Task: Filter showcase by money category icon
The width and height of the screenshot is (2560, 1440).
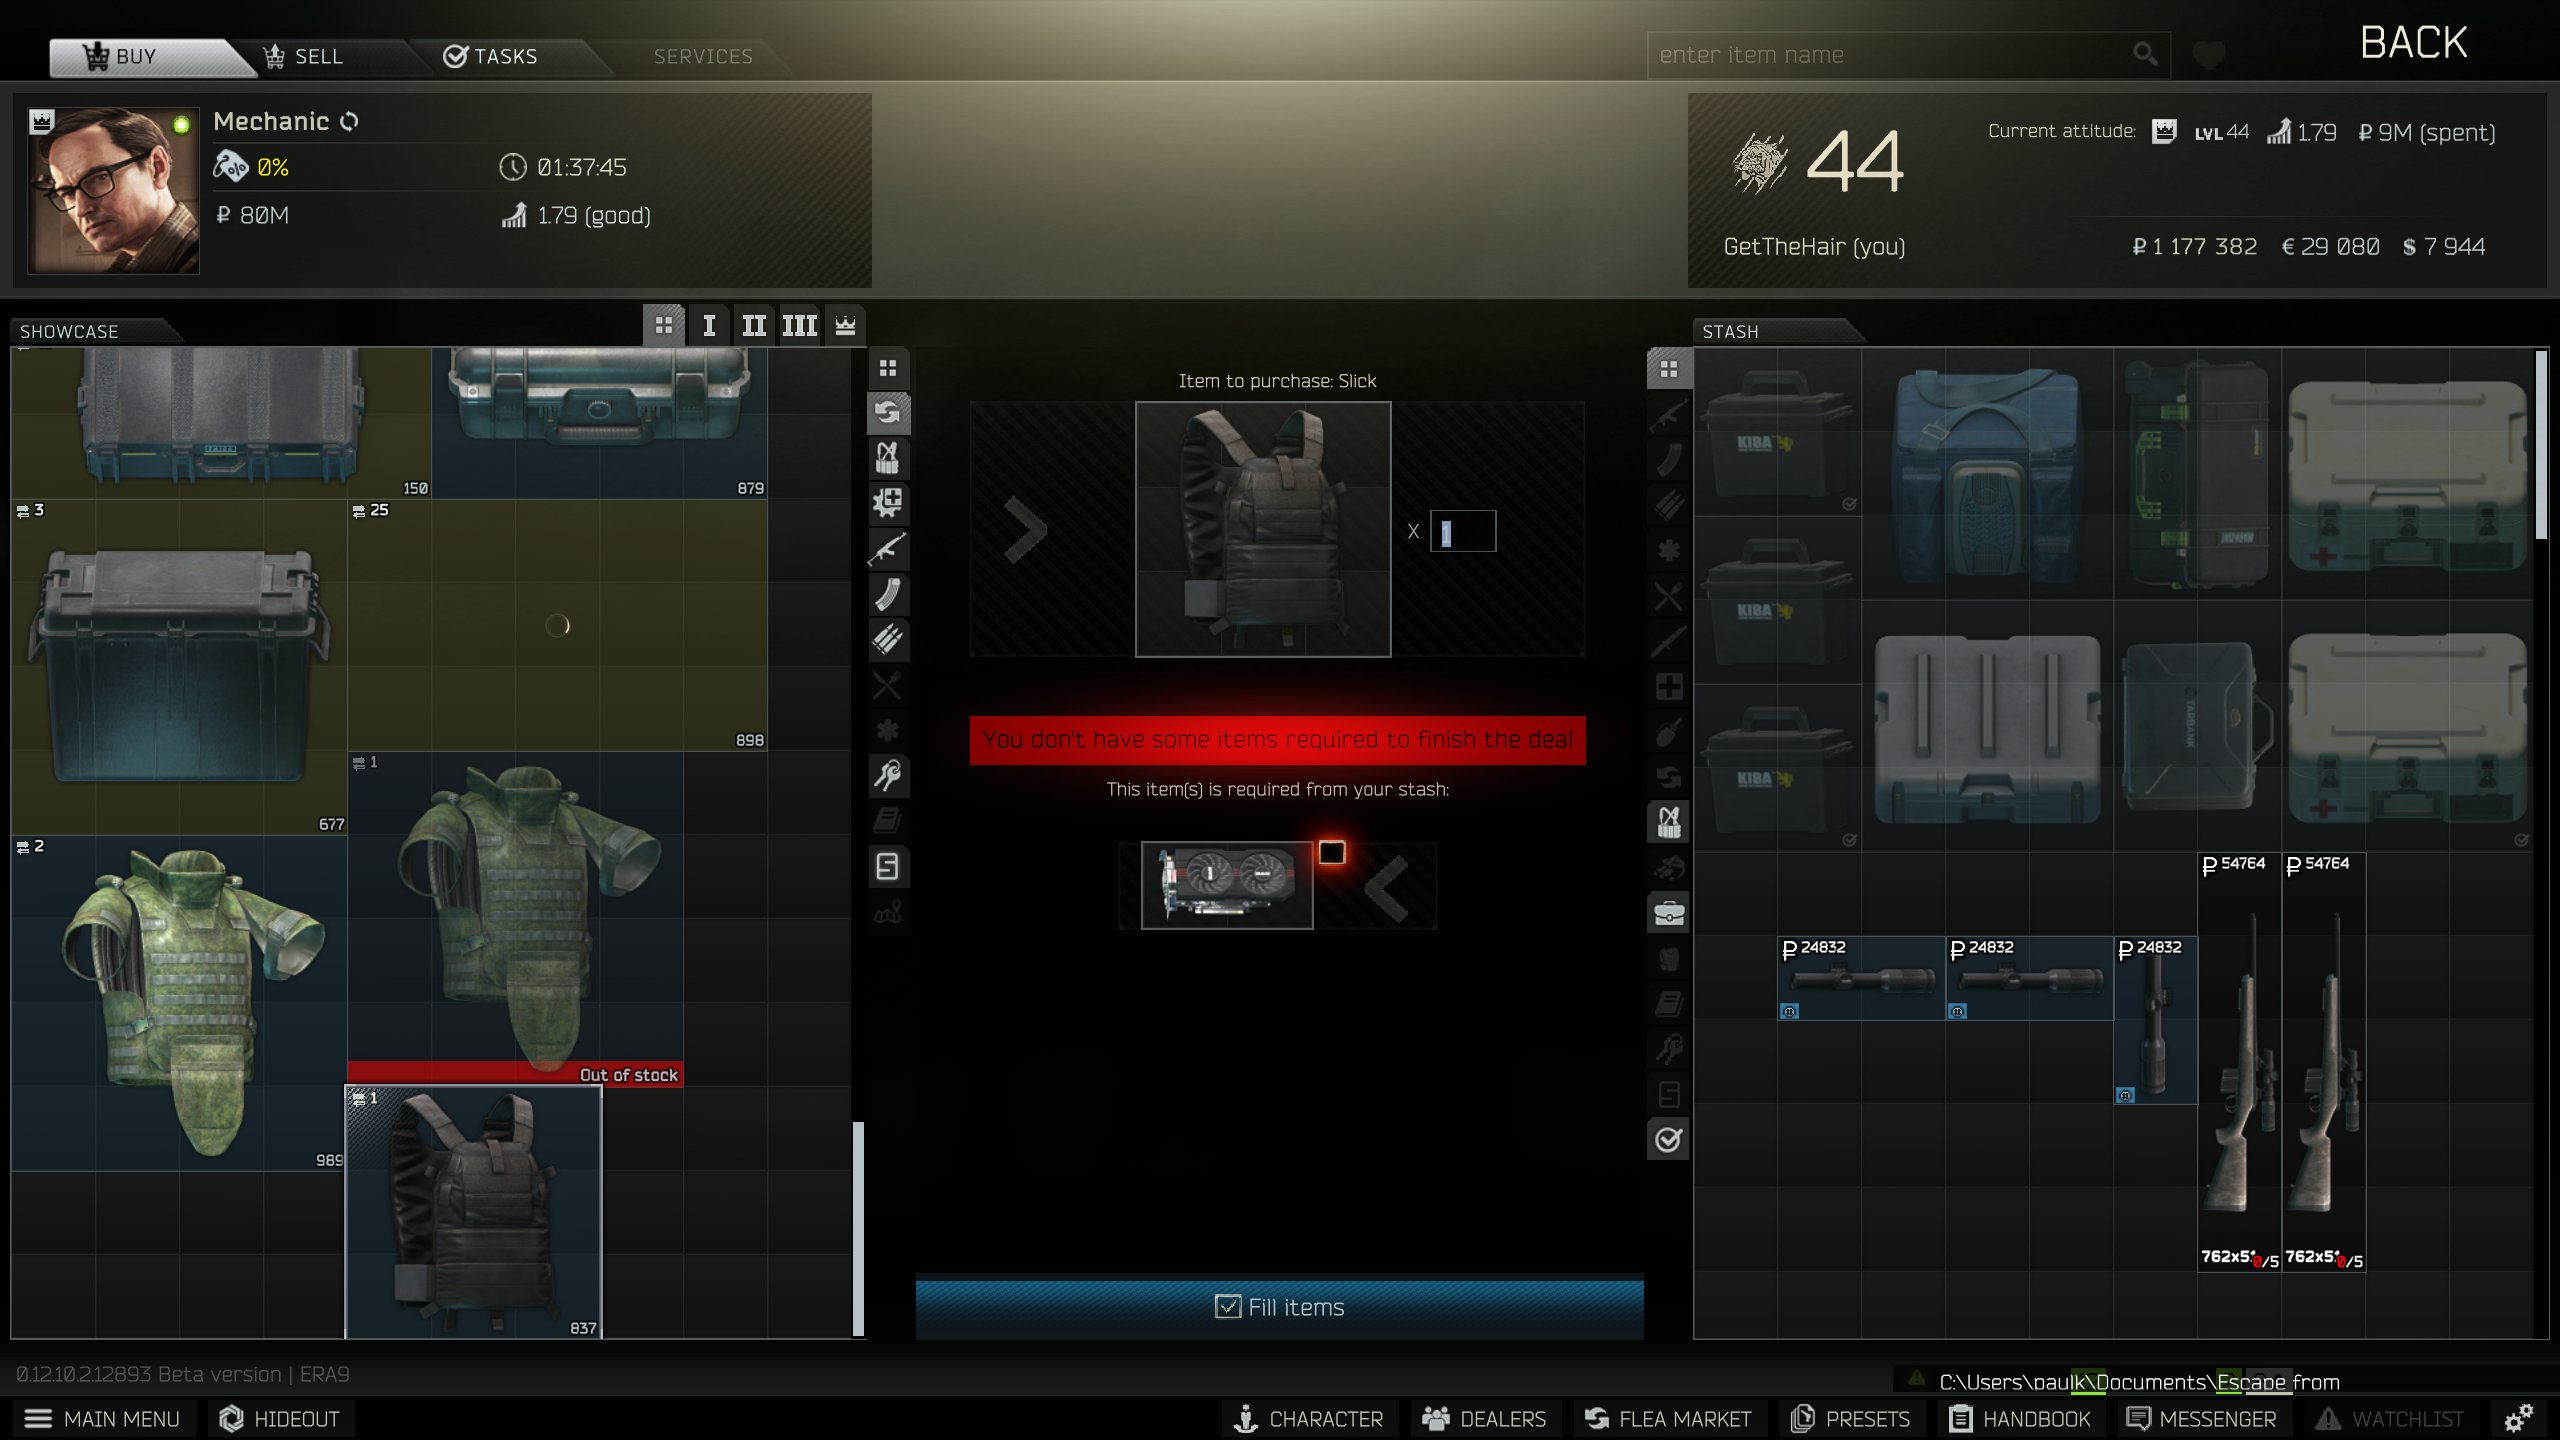Action: click(888, 866)
